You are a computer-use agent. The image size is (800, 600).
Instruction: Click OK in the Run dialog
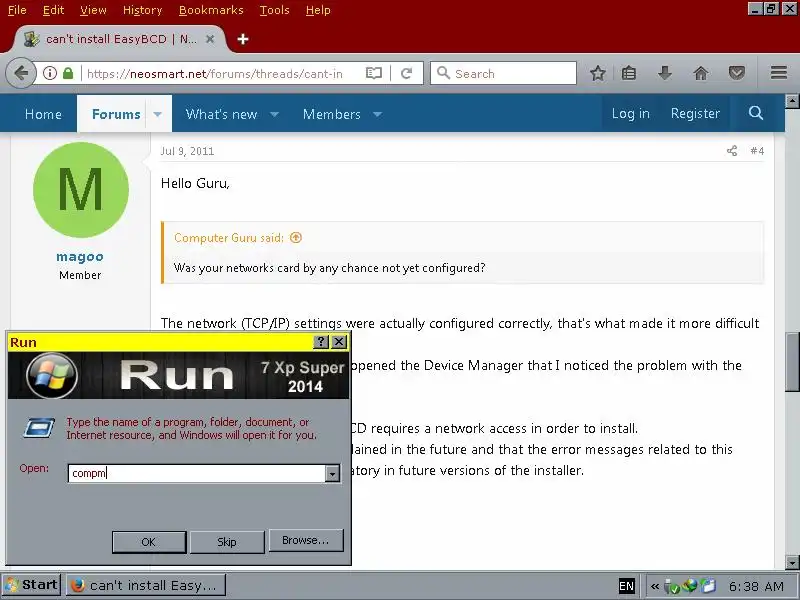point(149,542)
